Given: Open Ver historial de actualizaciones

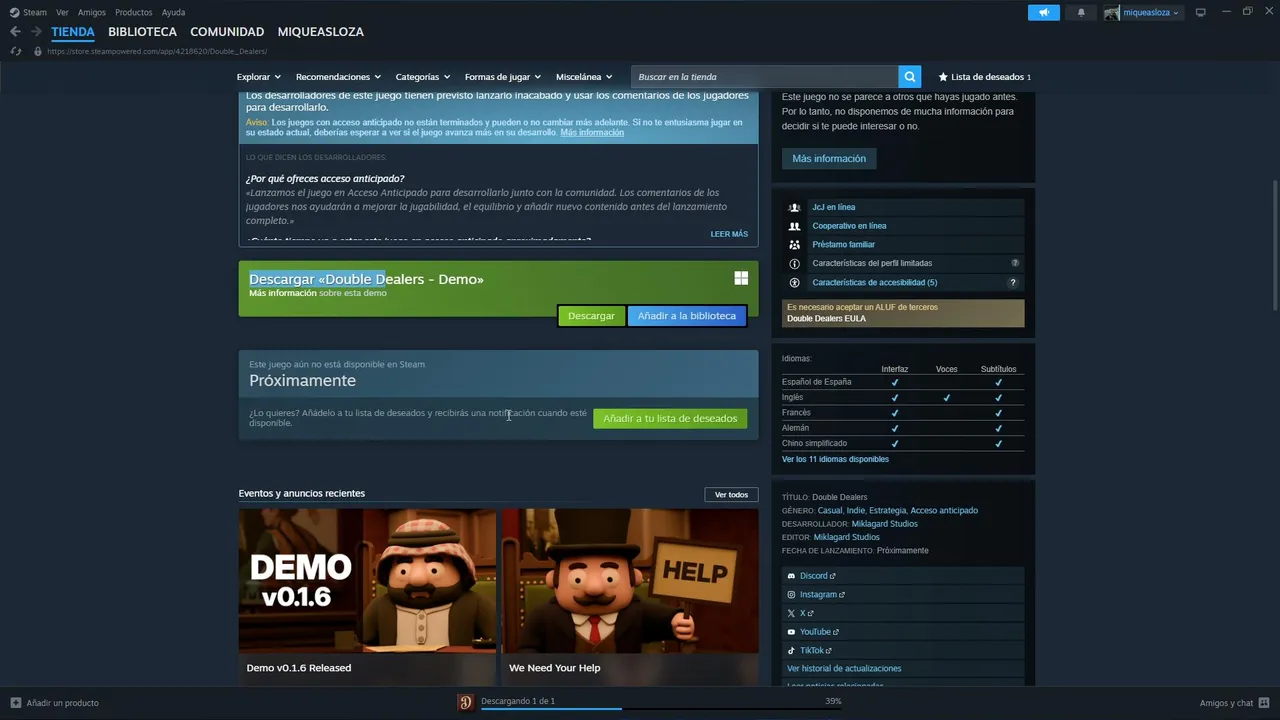Looking at the screenshot, I should tap(844, 669).
